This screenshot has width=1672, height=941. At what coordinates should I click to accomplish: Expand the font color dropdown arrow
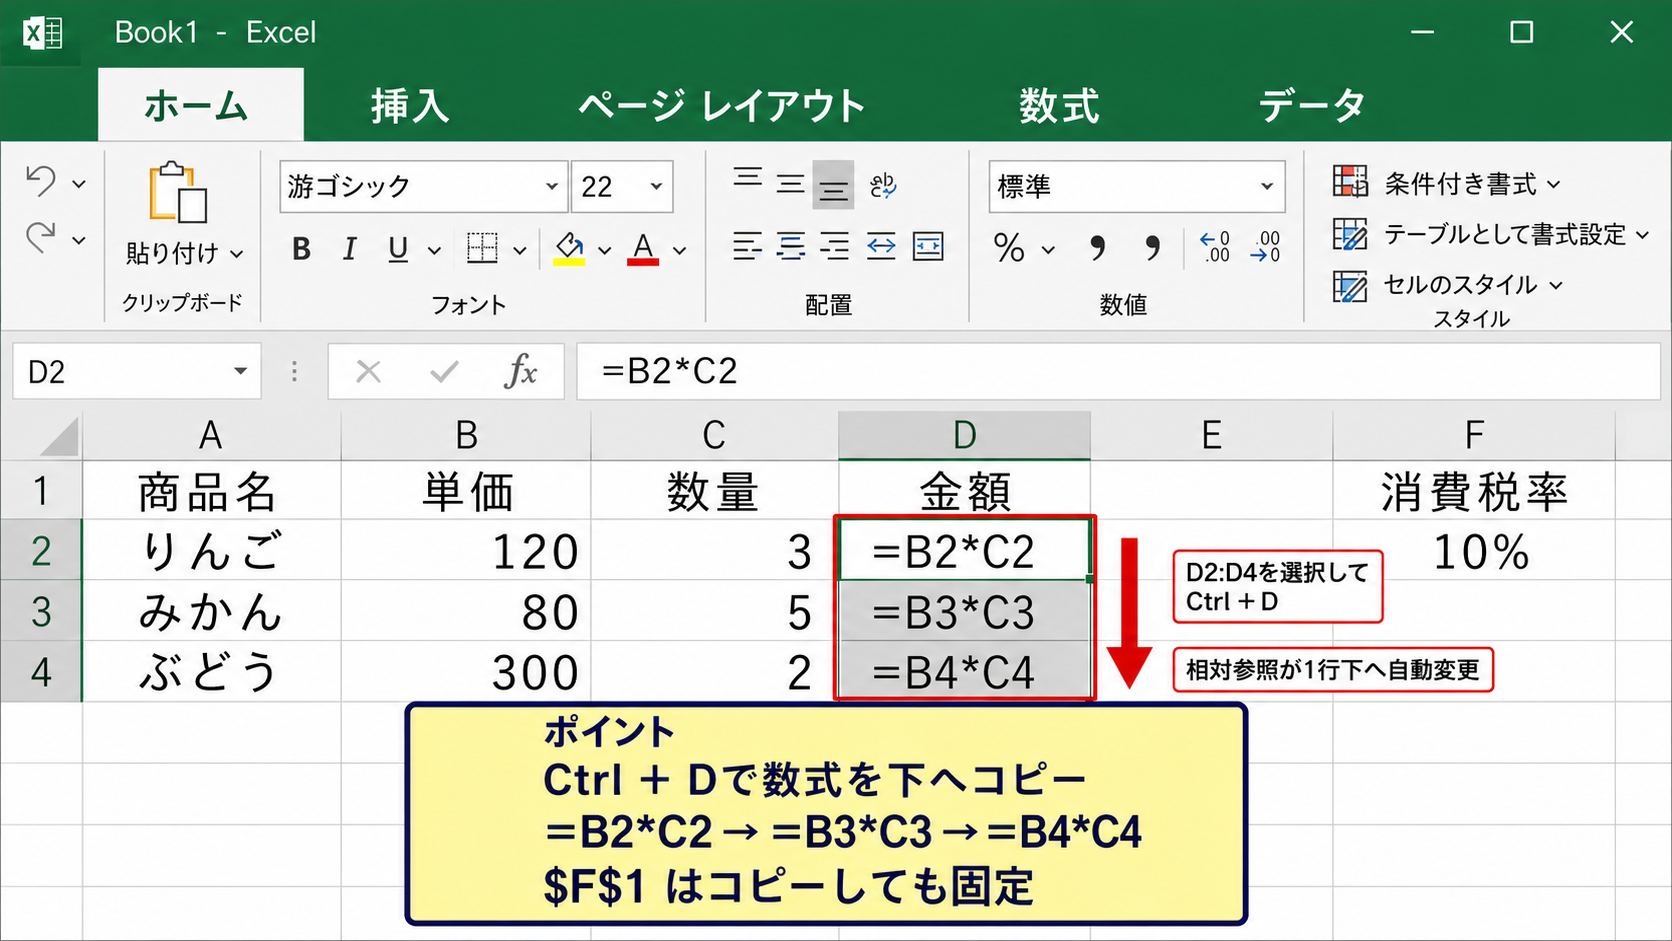(679, 250)
